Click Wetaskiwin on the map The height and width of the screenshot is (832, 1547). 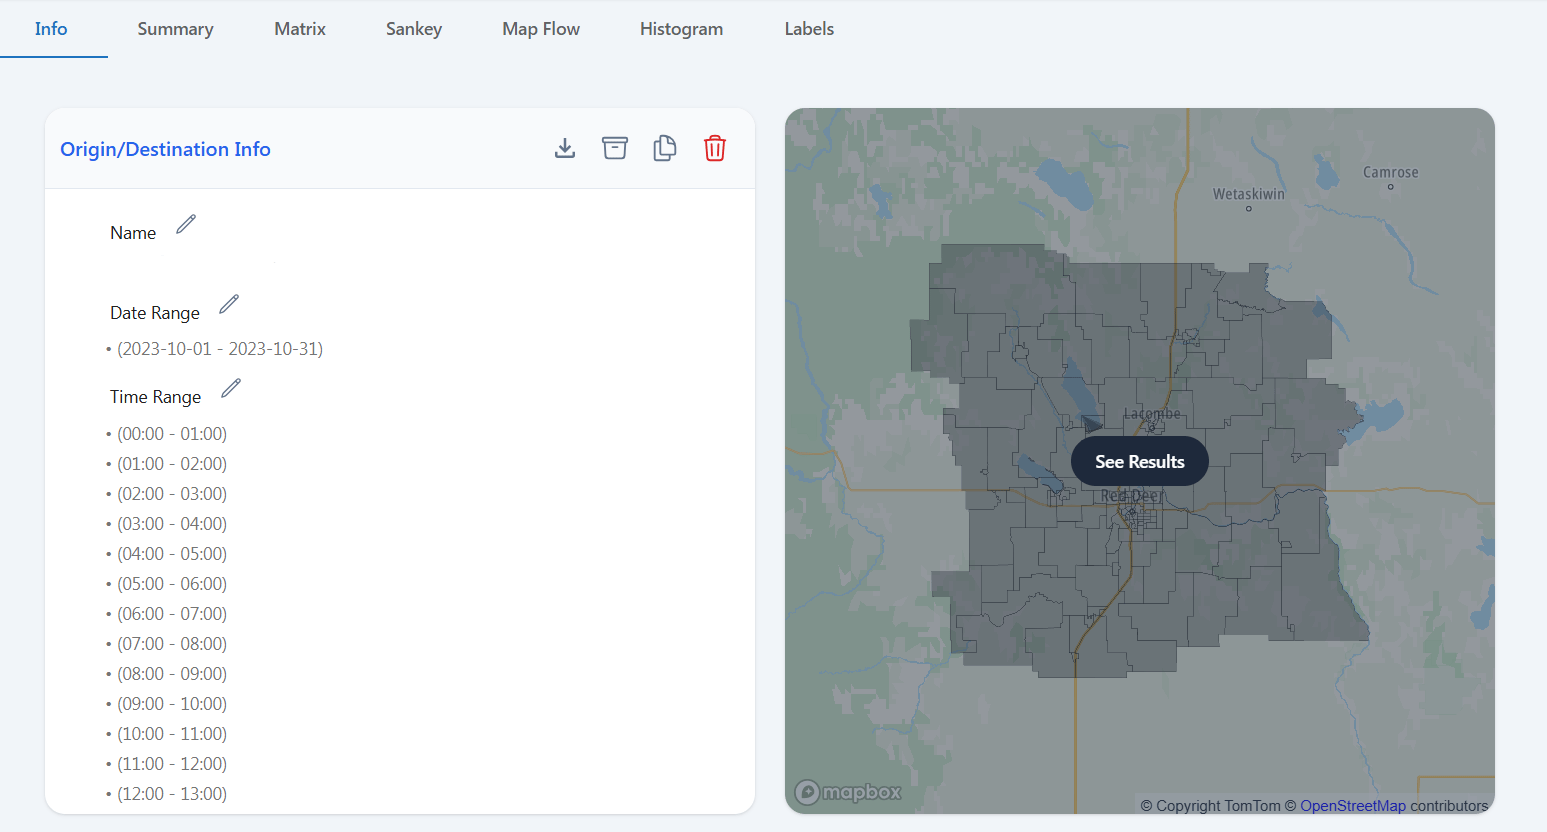pos(1249,194)
